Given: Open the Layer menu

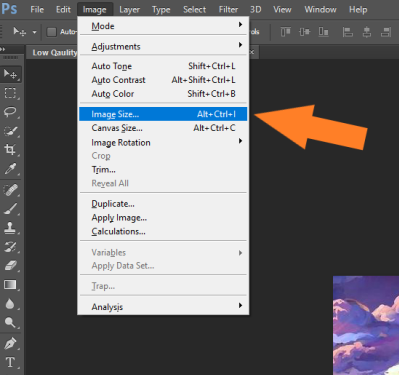Looking at the screenshot, I should pos(130,10).
